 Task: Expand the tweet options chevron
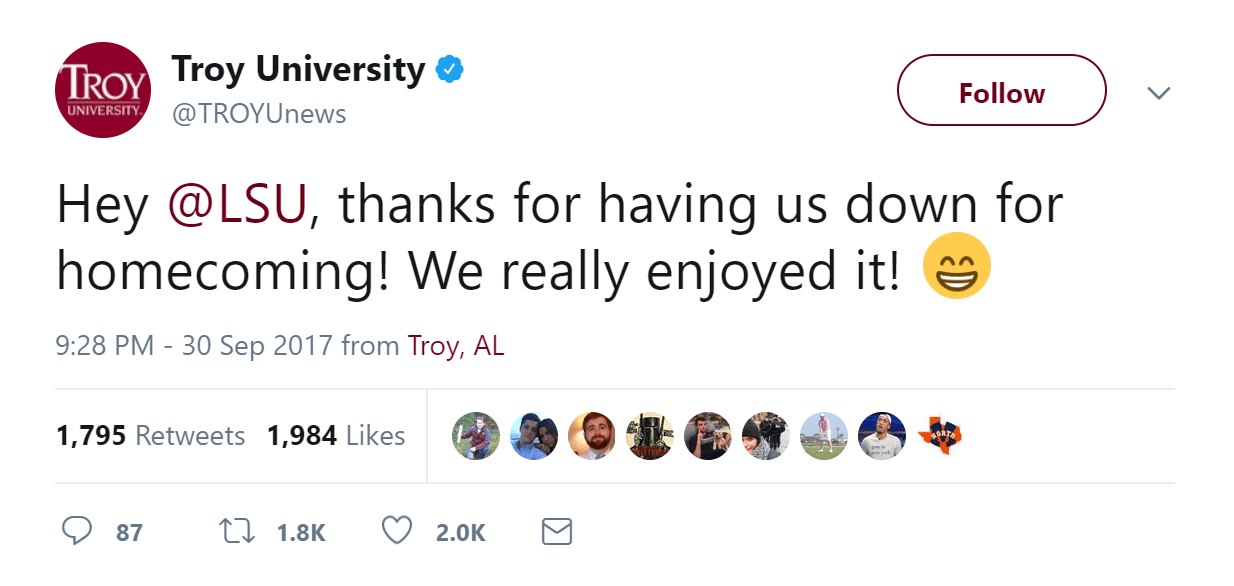[x=1158, y=93]
